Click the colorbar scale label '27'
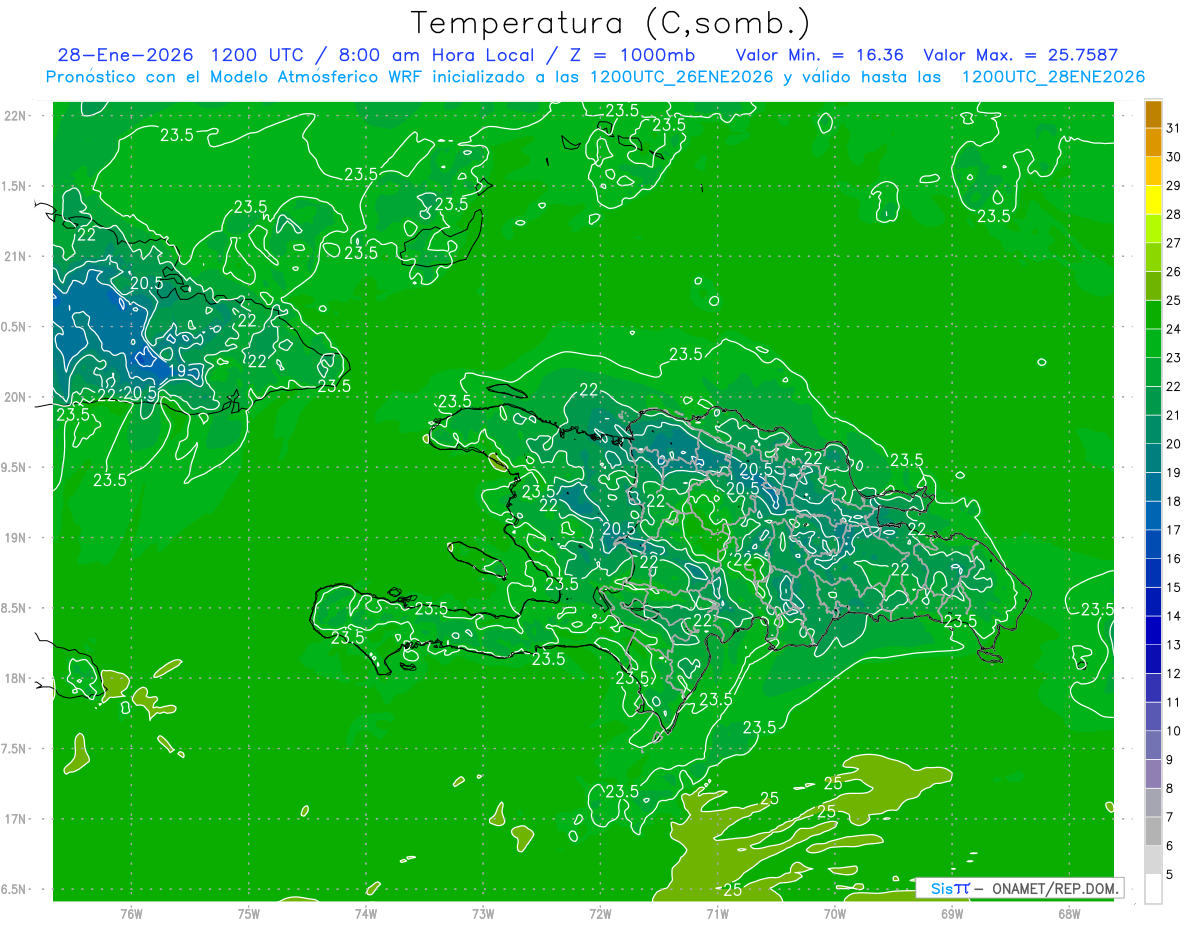Image resolution: width=1200 pixels, height=927 pixels. click(x=1174, y=243)
